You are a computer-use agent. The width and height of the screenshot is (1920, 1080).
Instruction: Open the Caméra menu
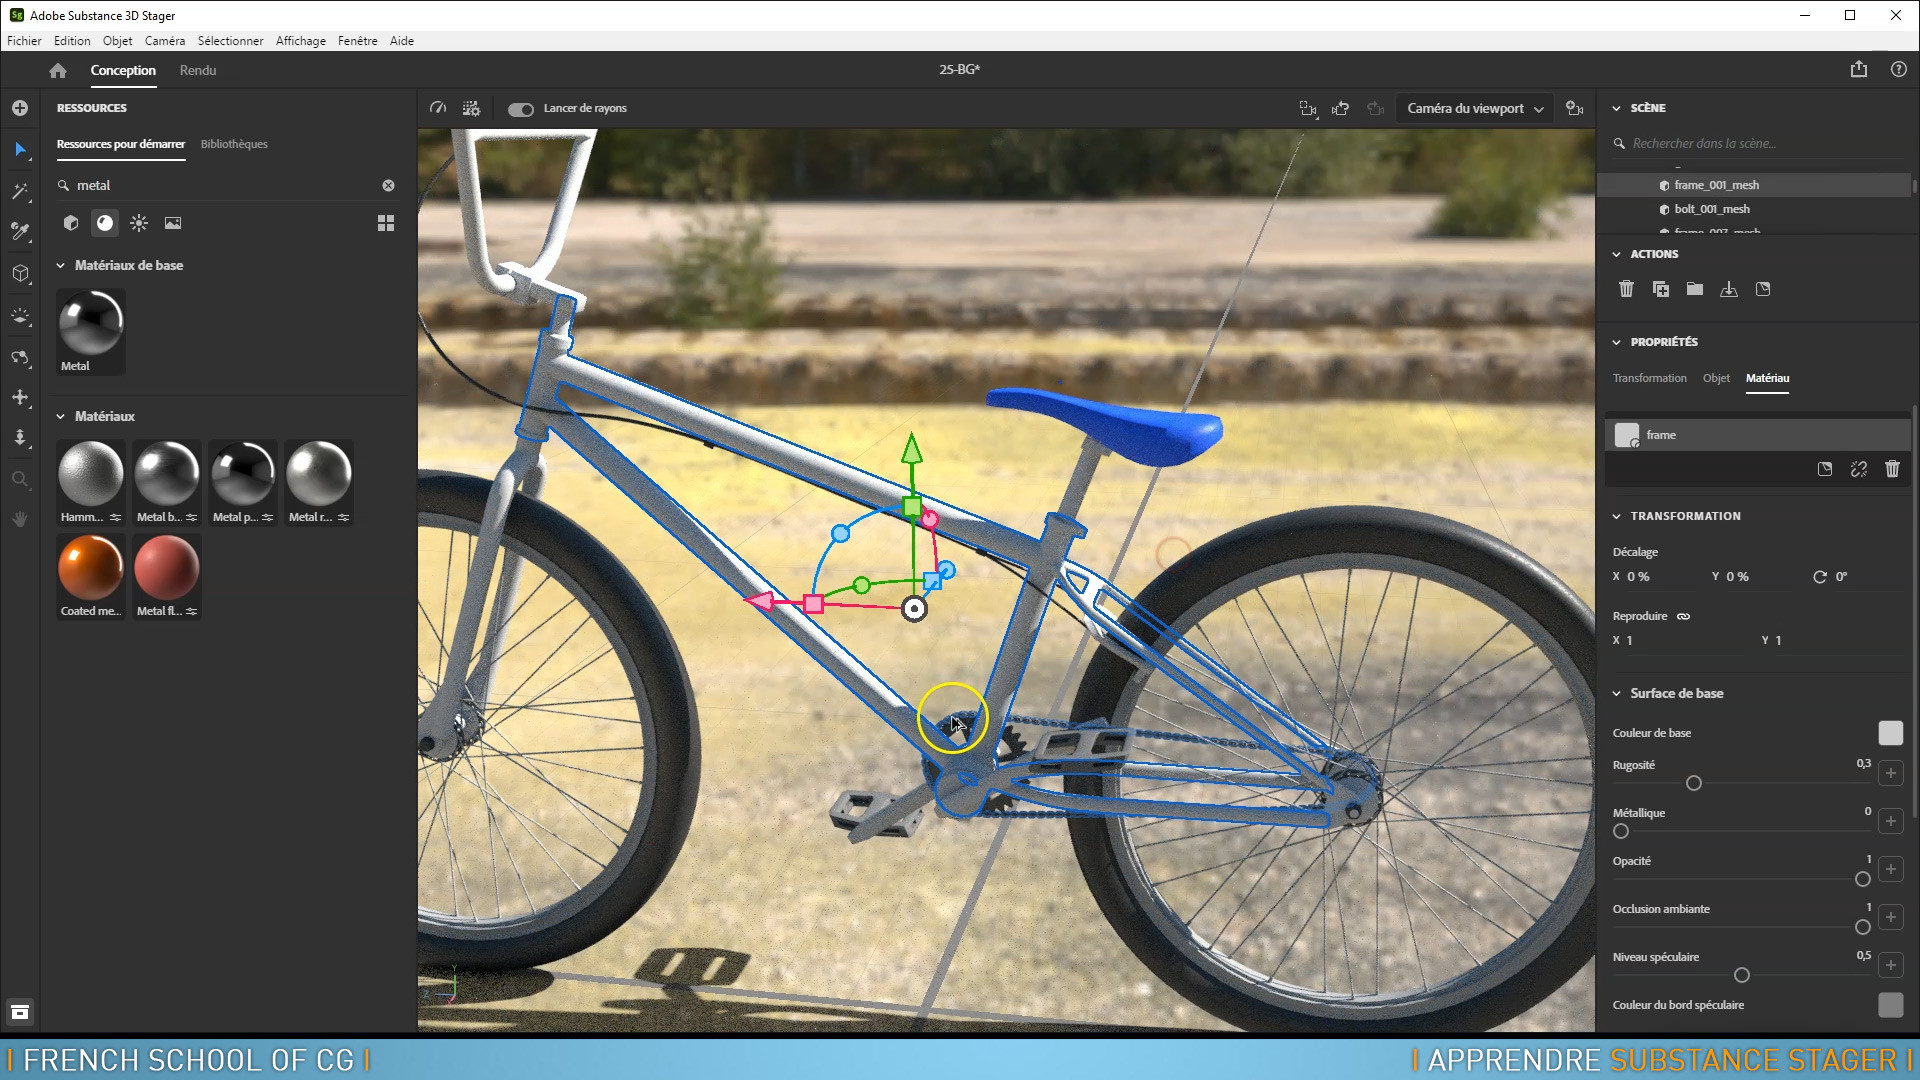tap(164, 41)
